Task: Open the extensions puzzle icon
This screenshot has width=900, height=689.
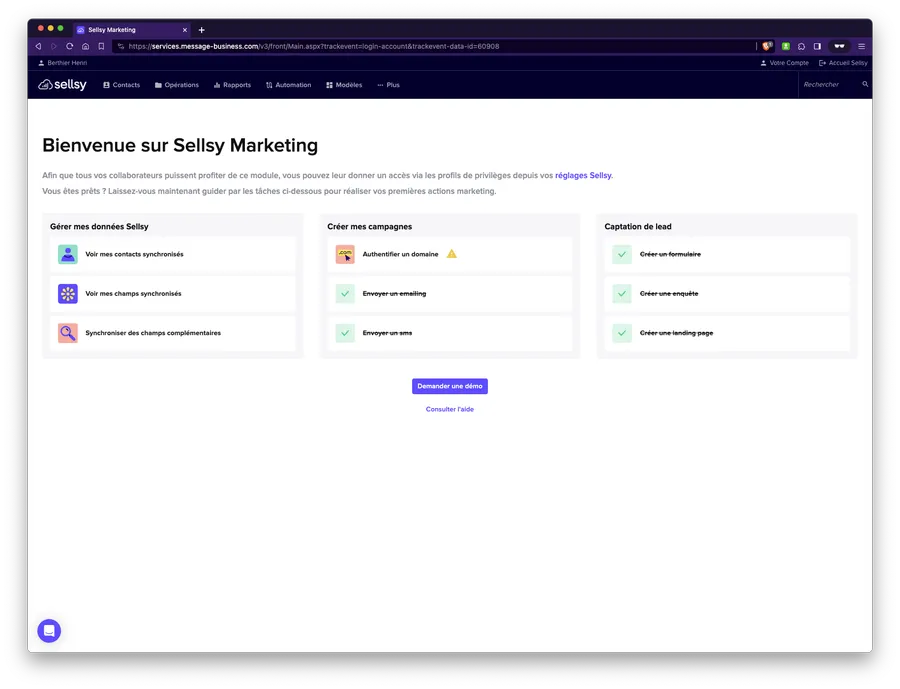Action: [x=801, y=46]
